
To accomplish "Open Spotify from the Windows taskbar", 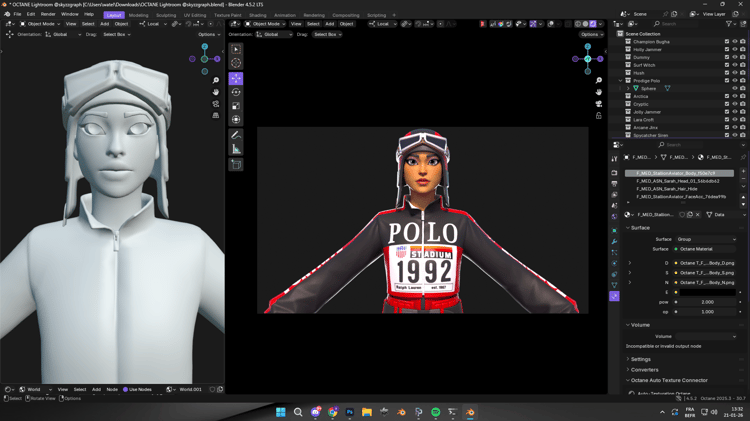I will click(436, 412).
